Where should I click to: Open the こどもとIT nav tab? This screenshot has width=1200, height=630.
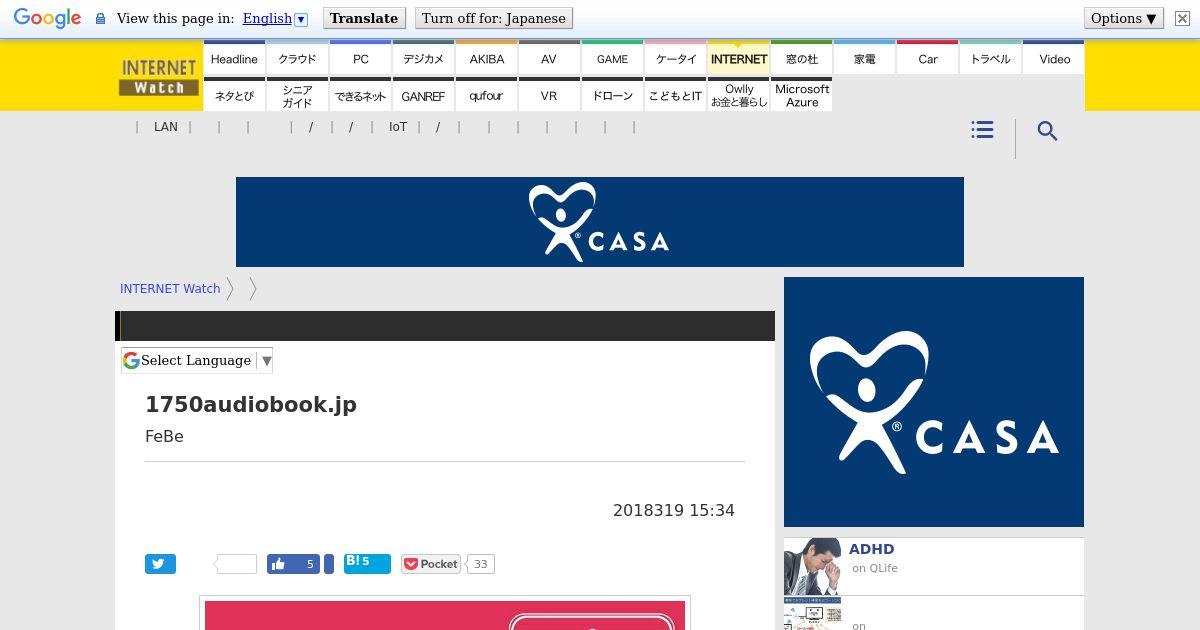[x=675, y=95]
